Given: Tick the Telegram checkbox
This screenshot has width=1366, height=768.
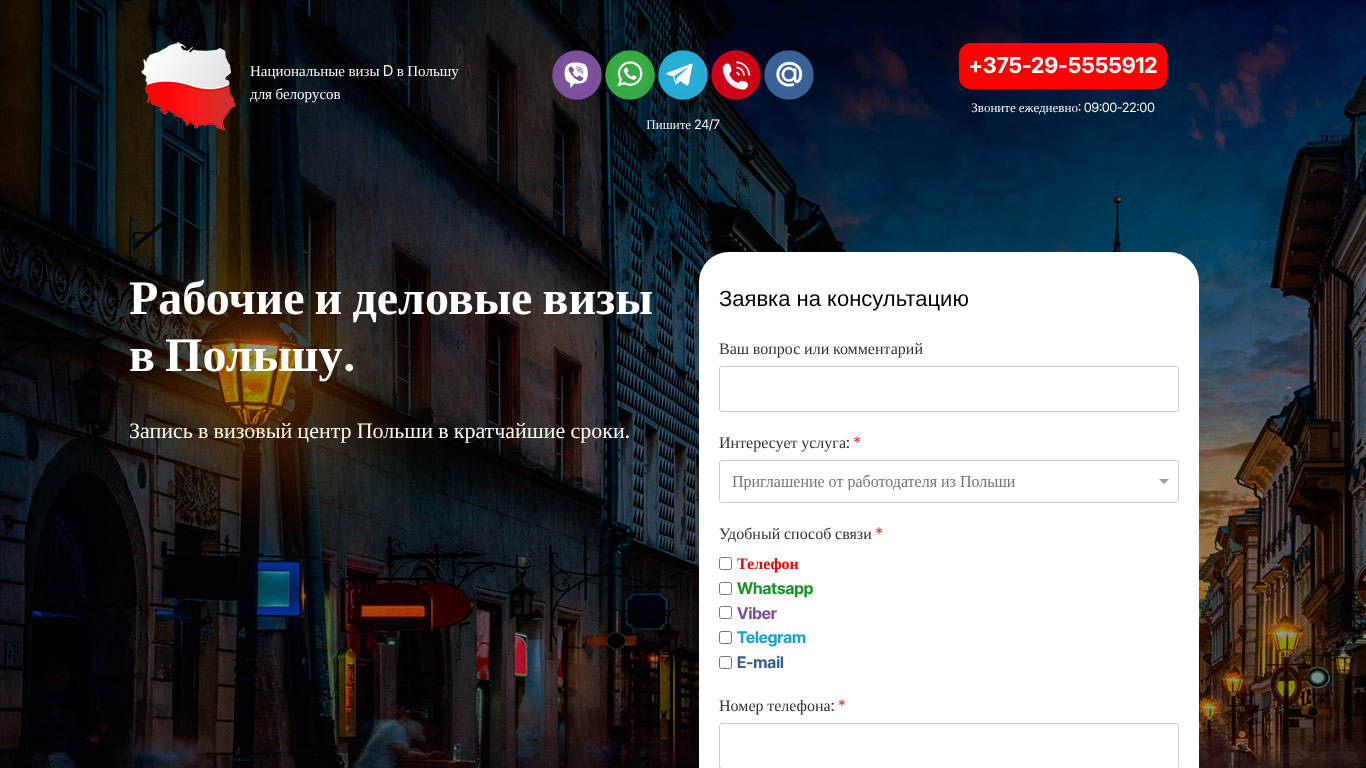Looking at the screenshot, I should [x=726, y=637].
